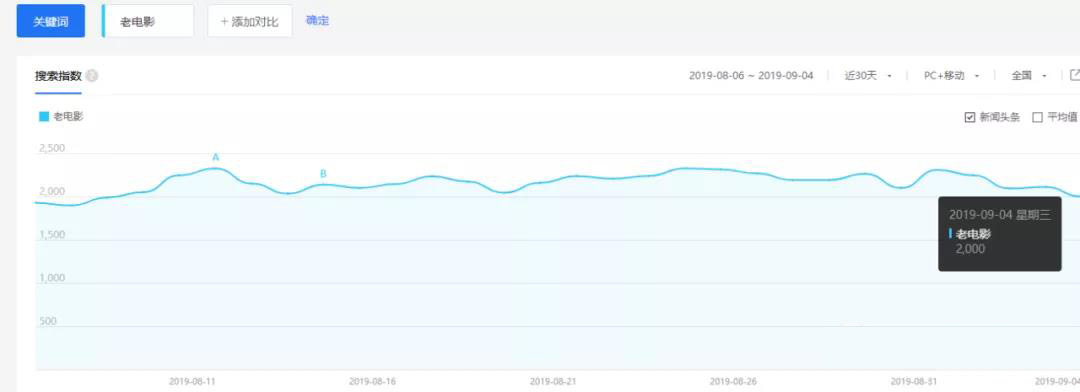This screenshot has height=392, width=1080.
Task: Open the 2019-08-06 ~ 2019-09-04 date range picker
Action: click(x=751, y=76)
